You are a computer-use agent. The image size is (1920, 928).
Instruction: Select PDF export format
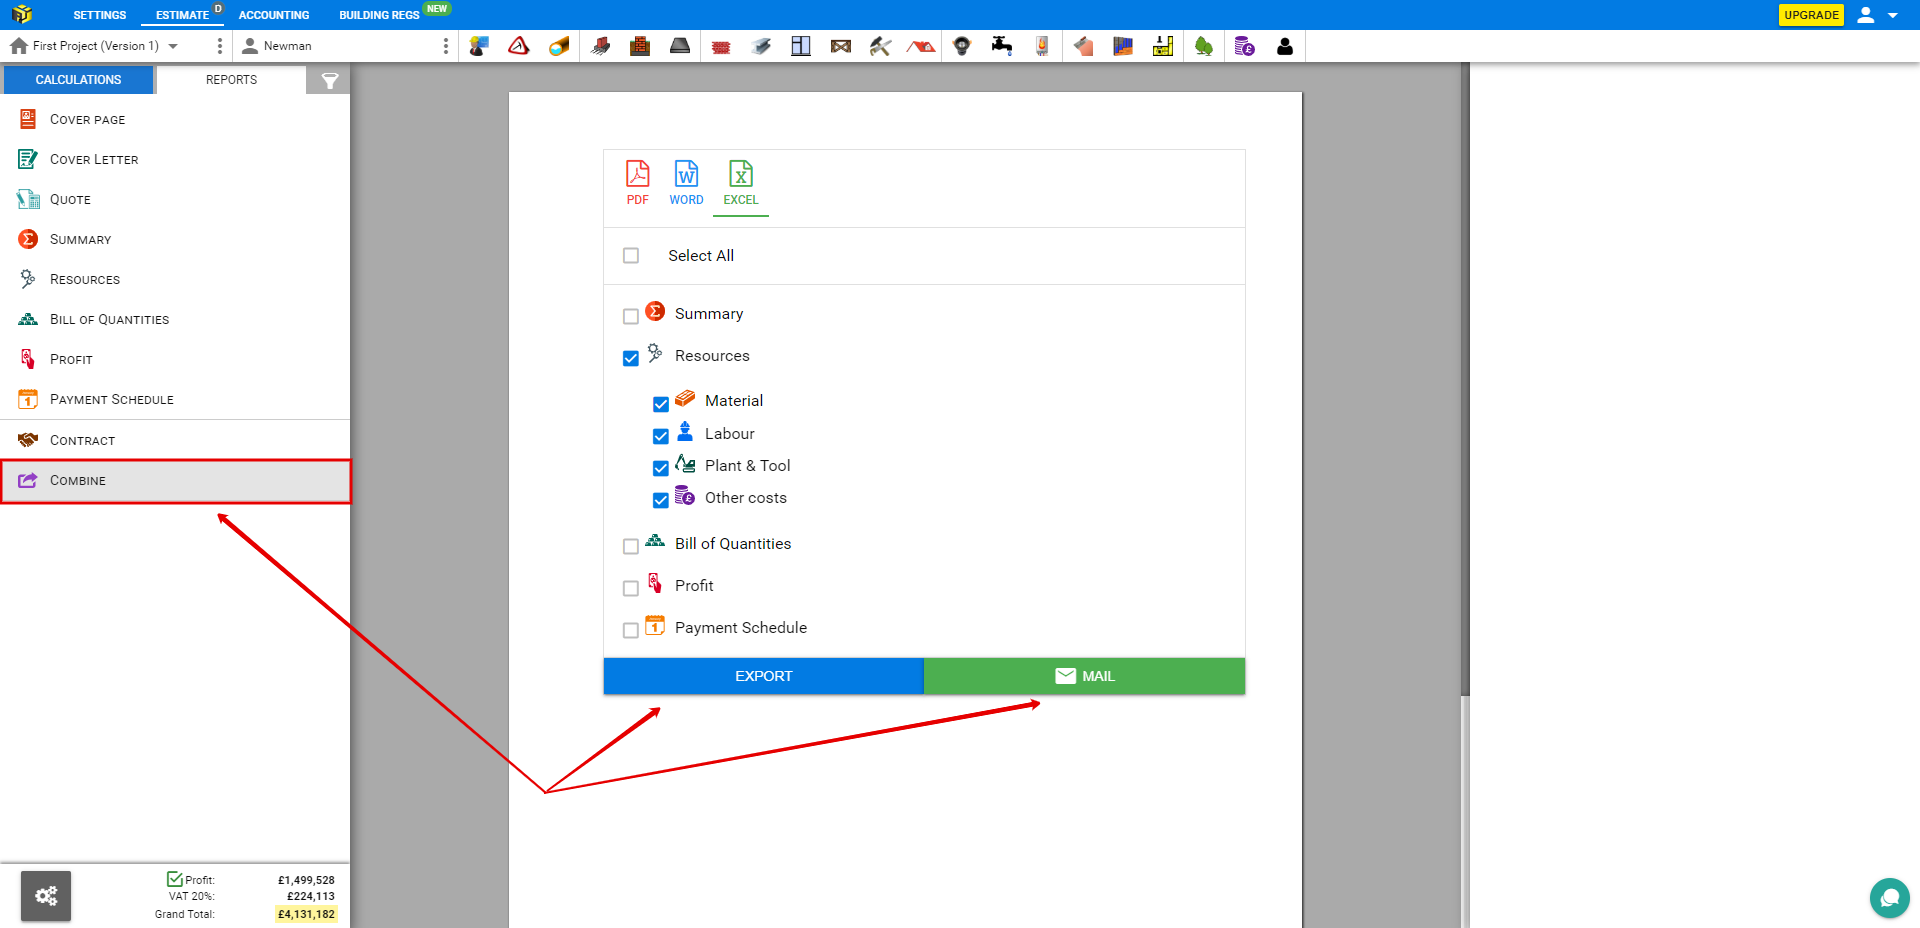click(x=638, y=183)
